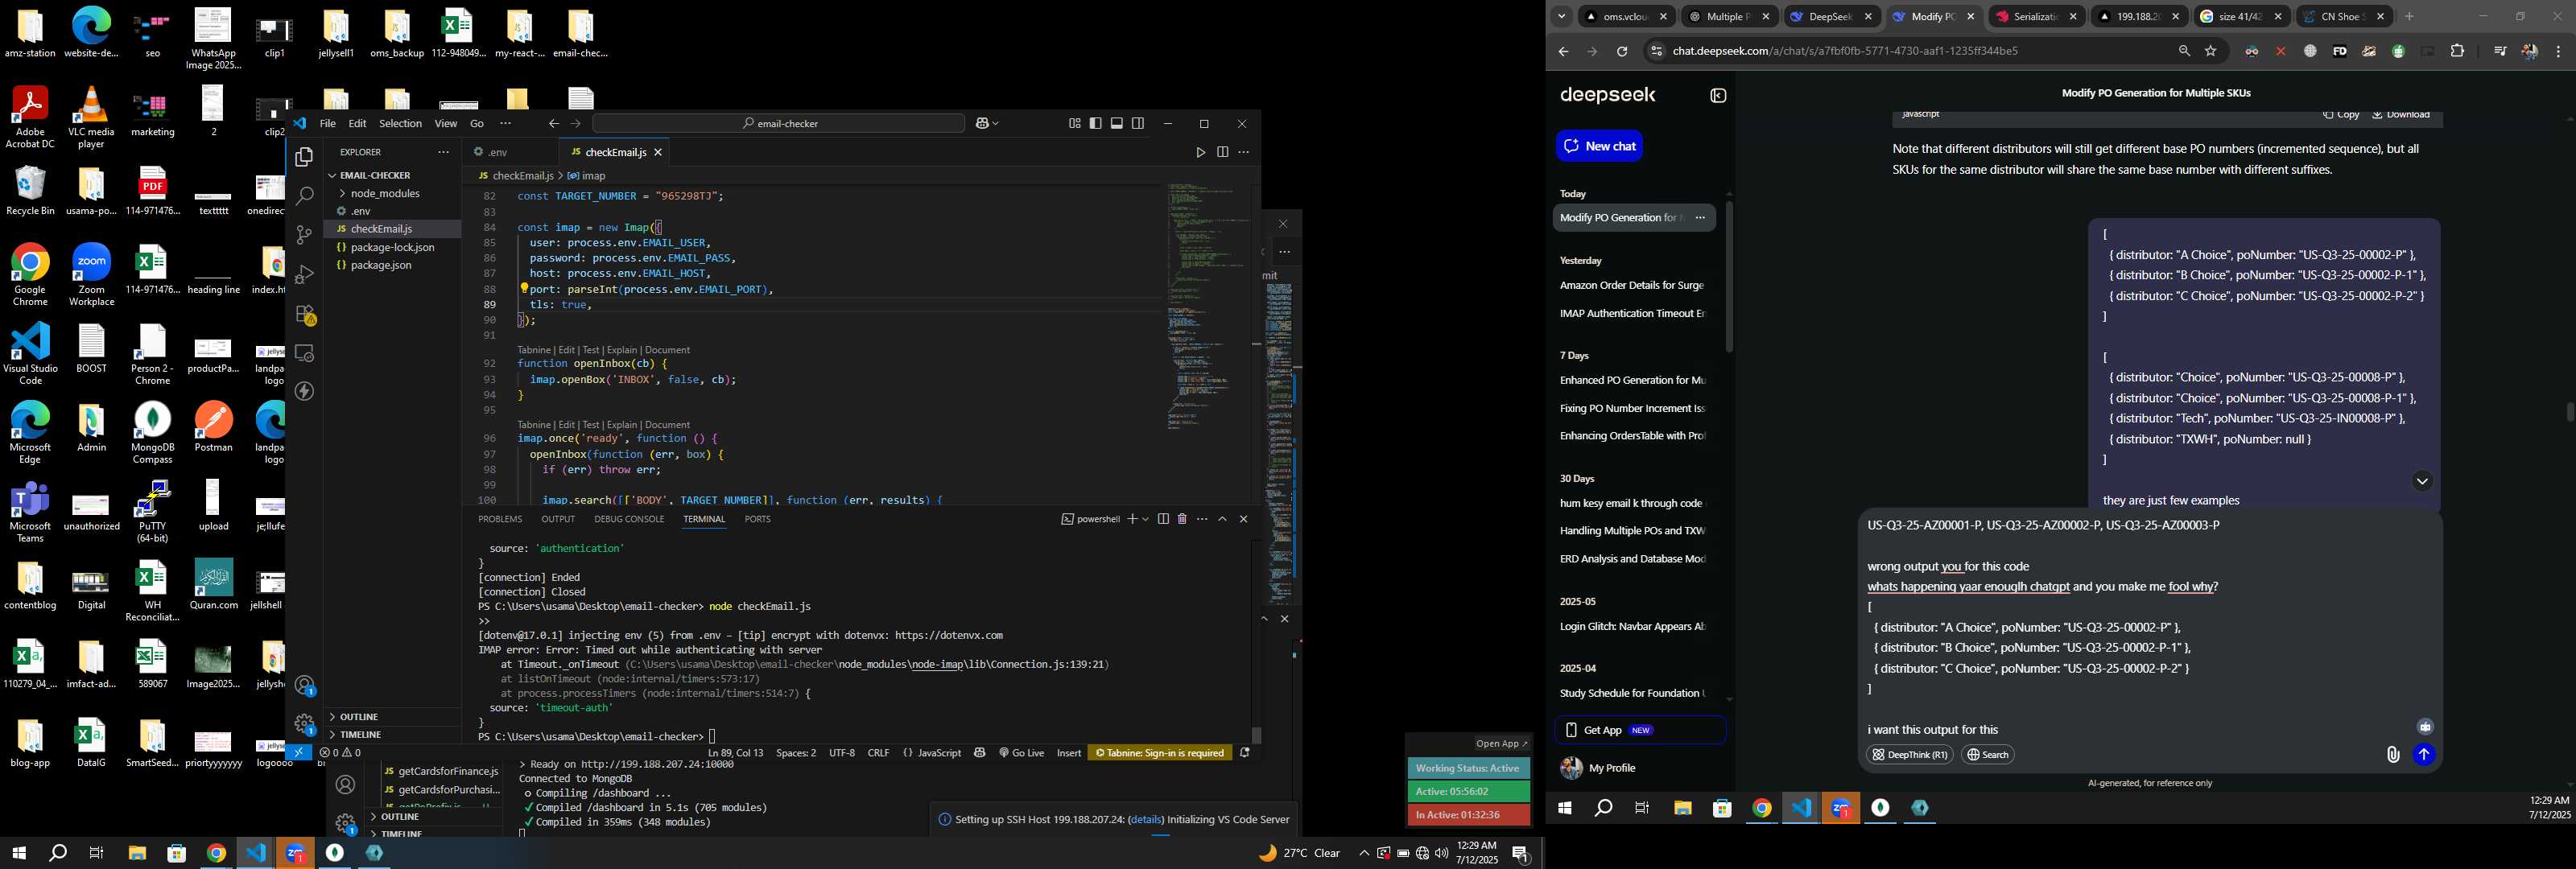Image resolution: width=2576 pixels, height=869 pixels.
Task: Open Extensions view with warning badge
Action: tap(305, 314)
